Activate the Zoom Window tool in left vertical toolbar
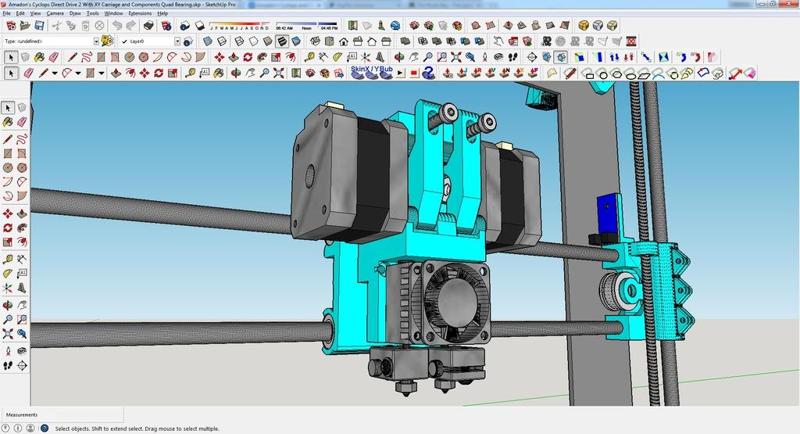 [x=21, y=319]
